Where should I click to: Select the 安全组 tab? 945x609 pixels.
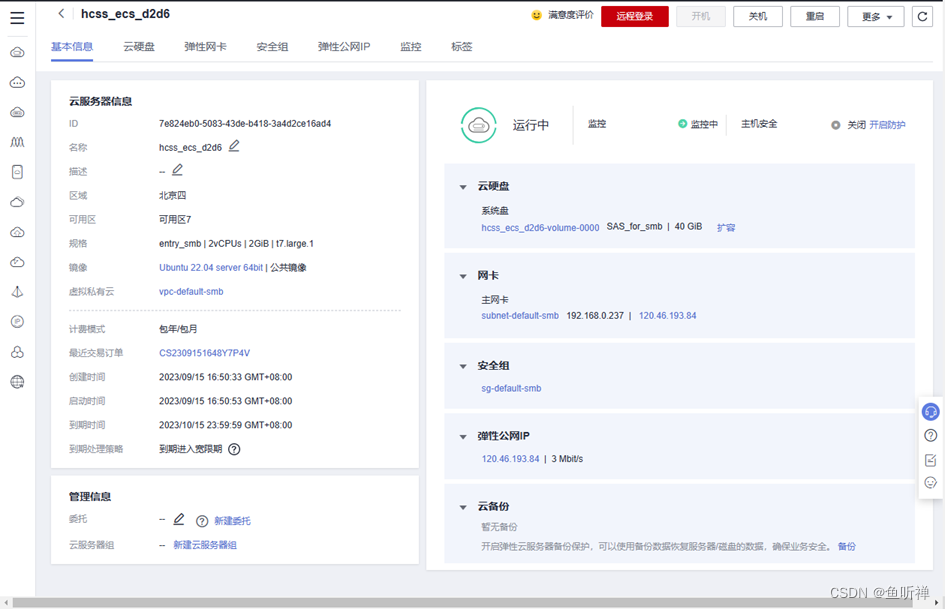272,46
